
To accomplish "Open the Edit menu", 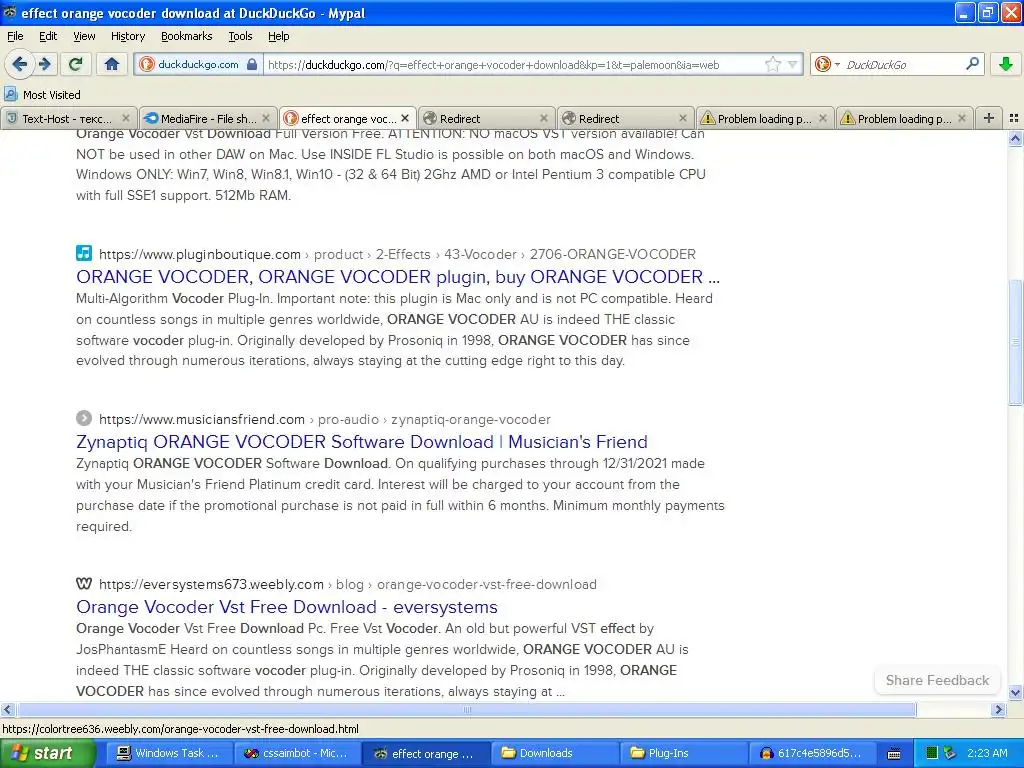I will [48, 36].
